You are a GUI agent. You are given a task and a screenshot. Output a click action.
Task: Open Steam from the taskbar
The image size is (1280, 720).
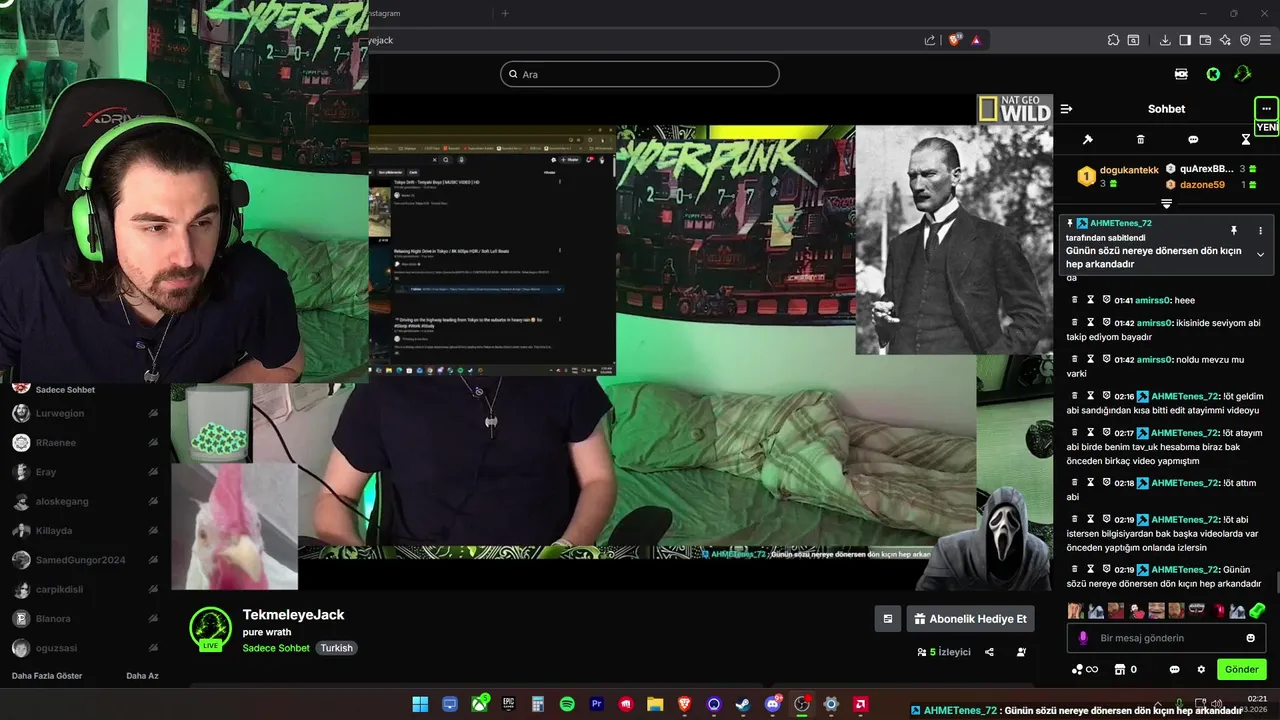click(x=743, y=704)
